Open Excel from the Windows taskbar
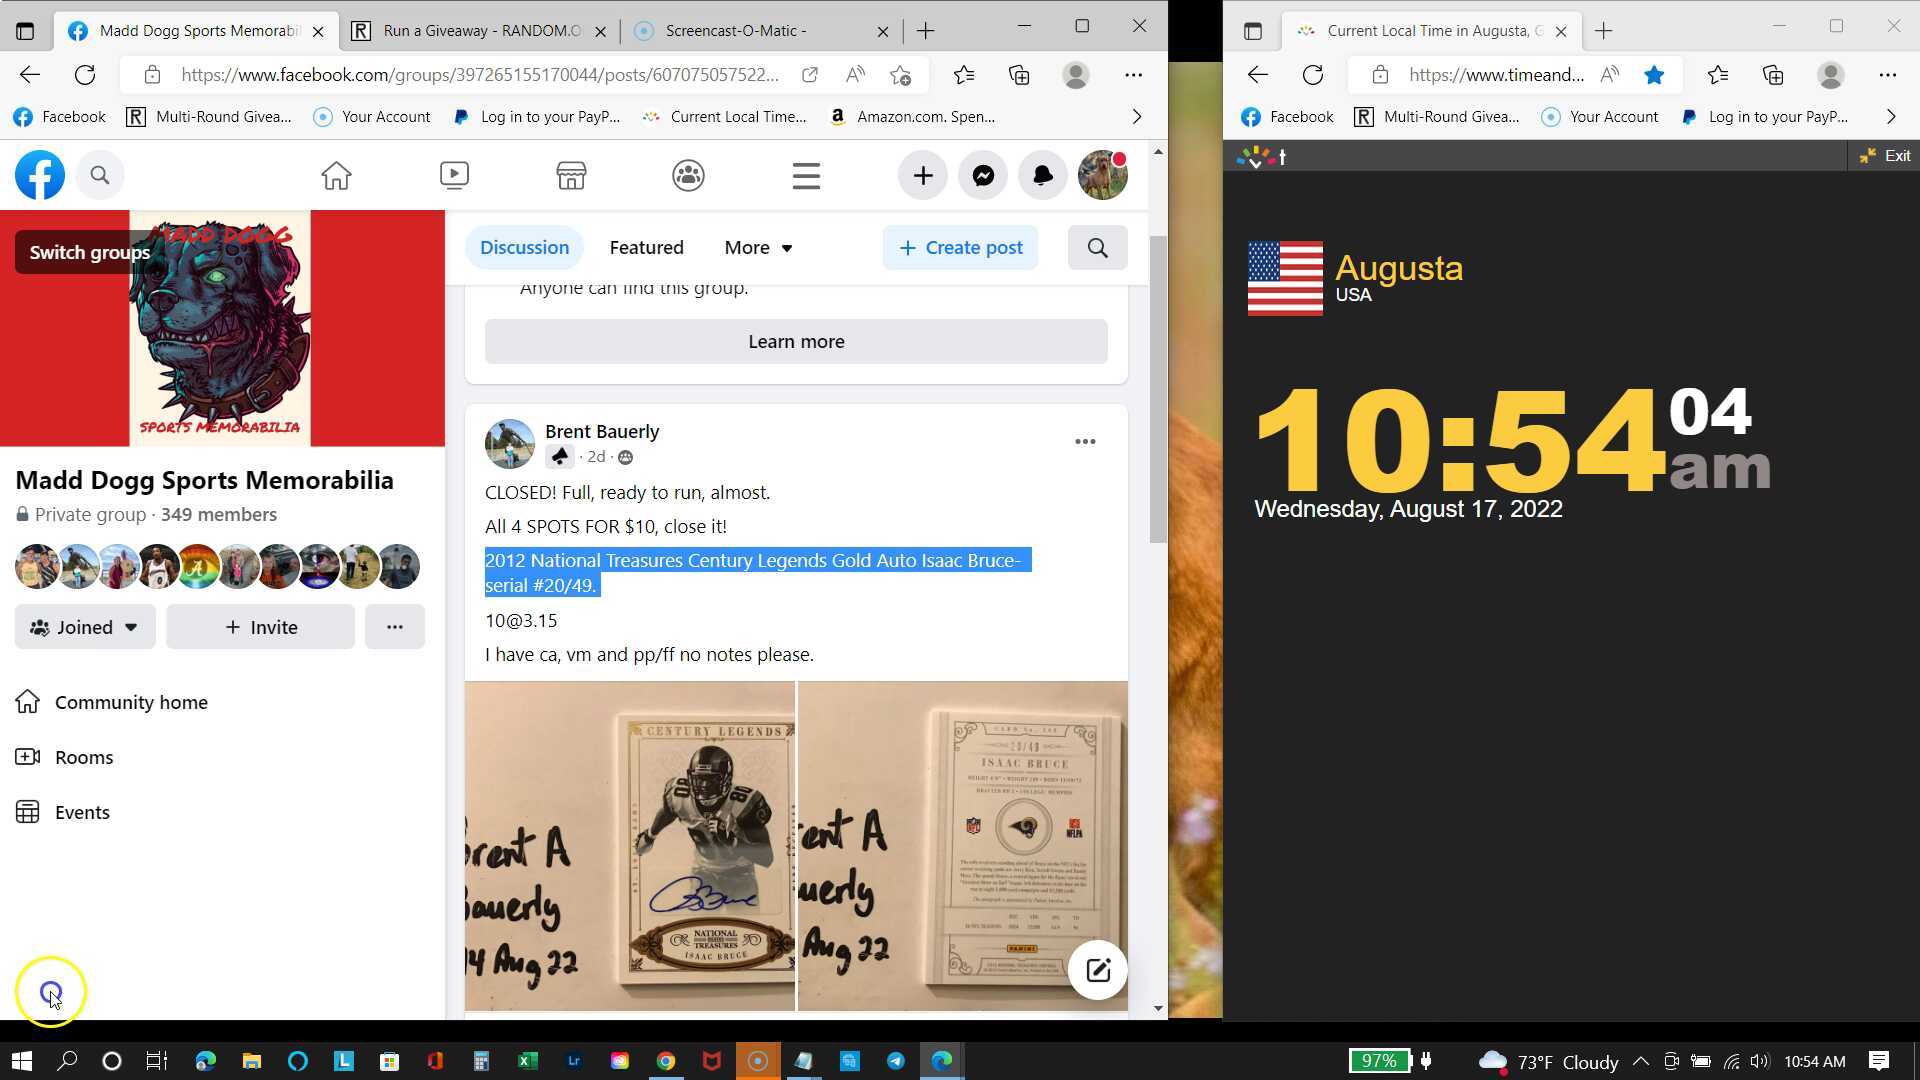Screen dimensions: 1920x1080 tap(527, 1061)
